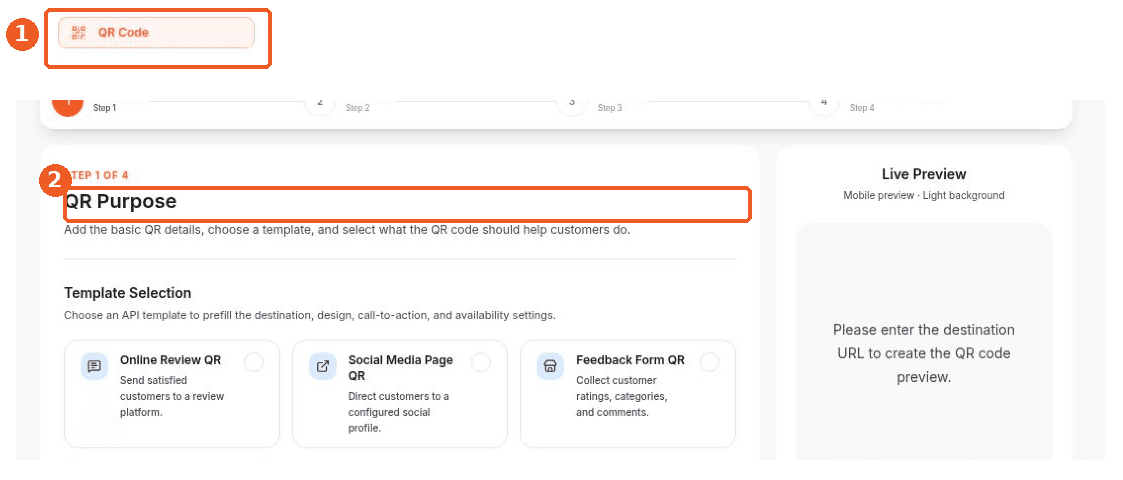Open the QR Code menu item
Screen dimensions: 1123x480
pos(156,33)
